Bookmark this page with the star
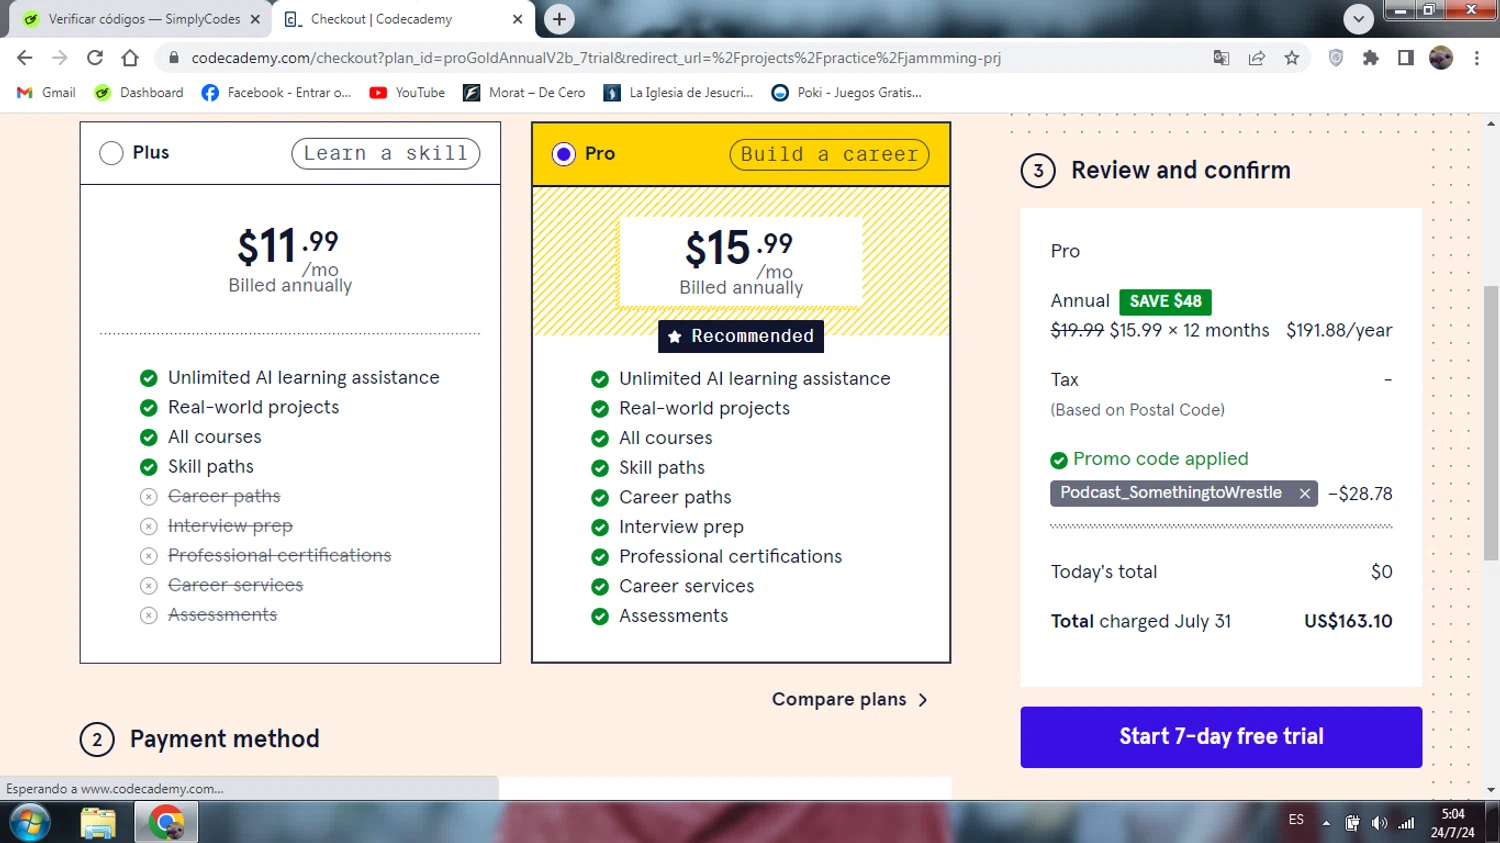1500x843 pixels. coord(1292,58)
